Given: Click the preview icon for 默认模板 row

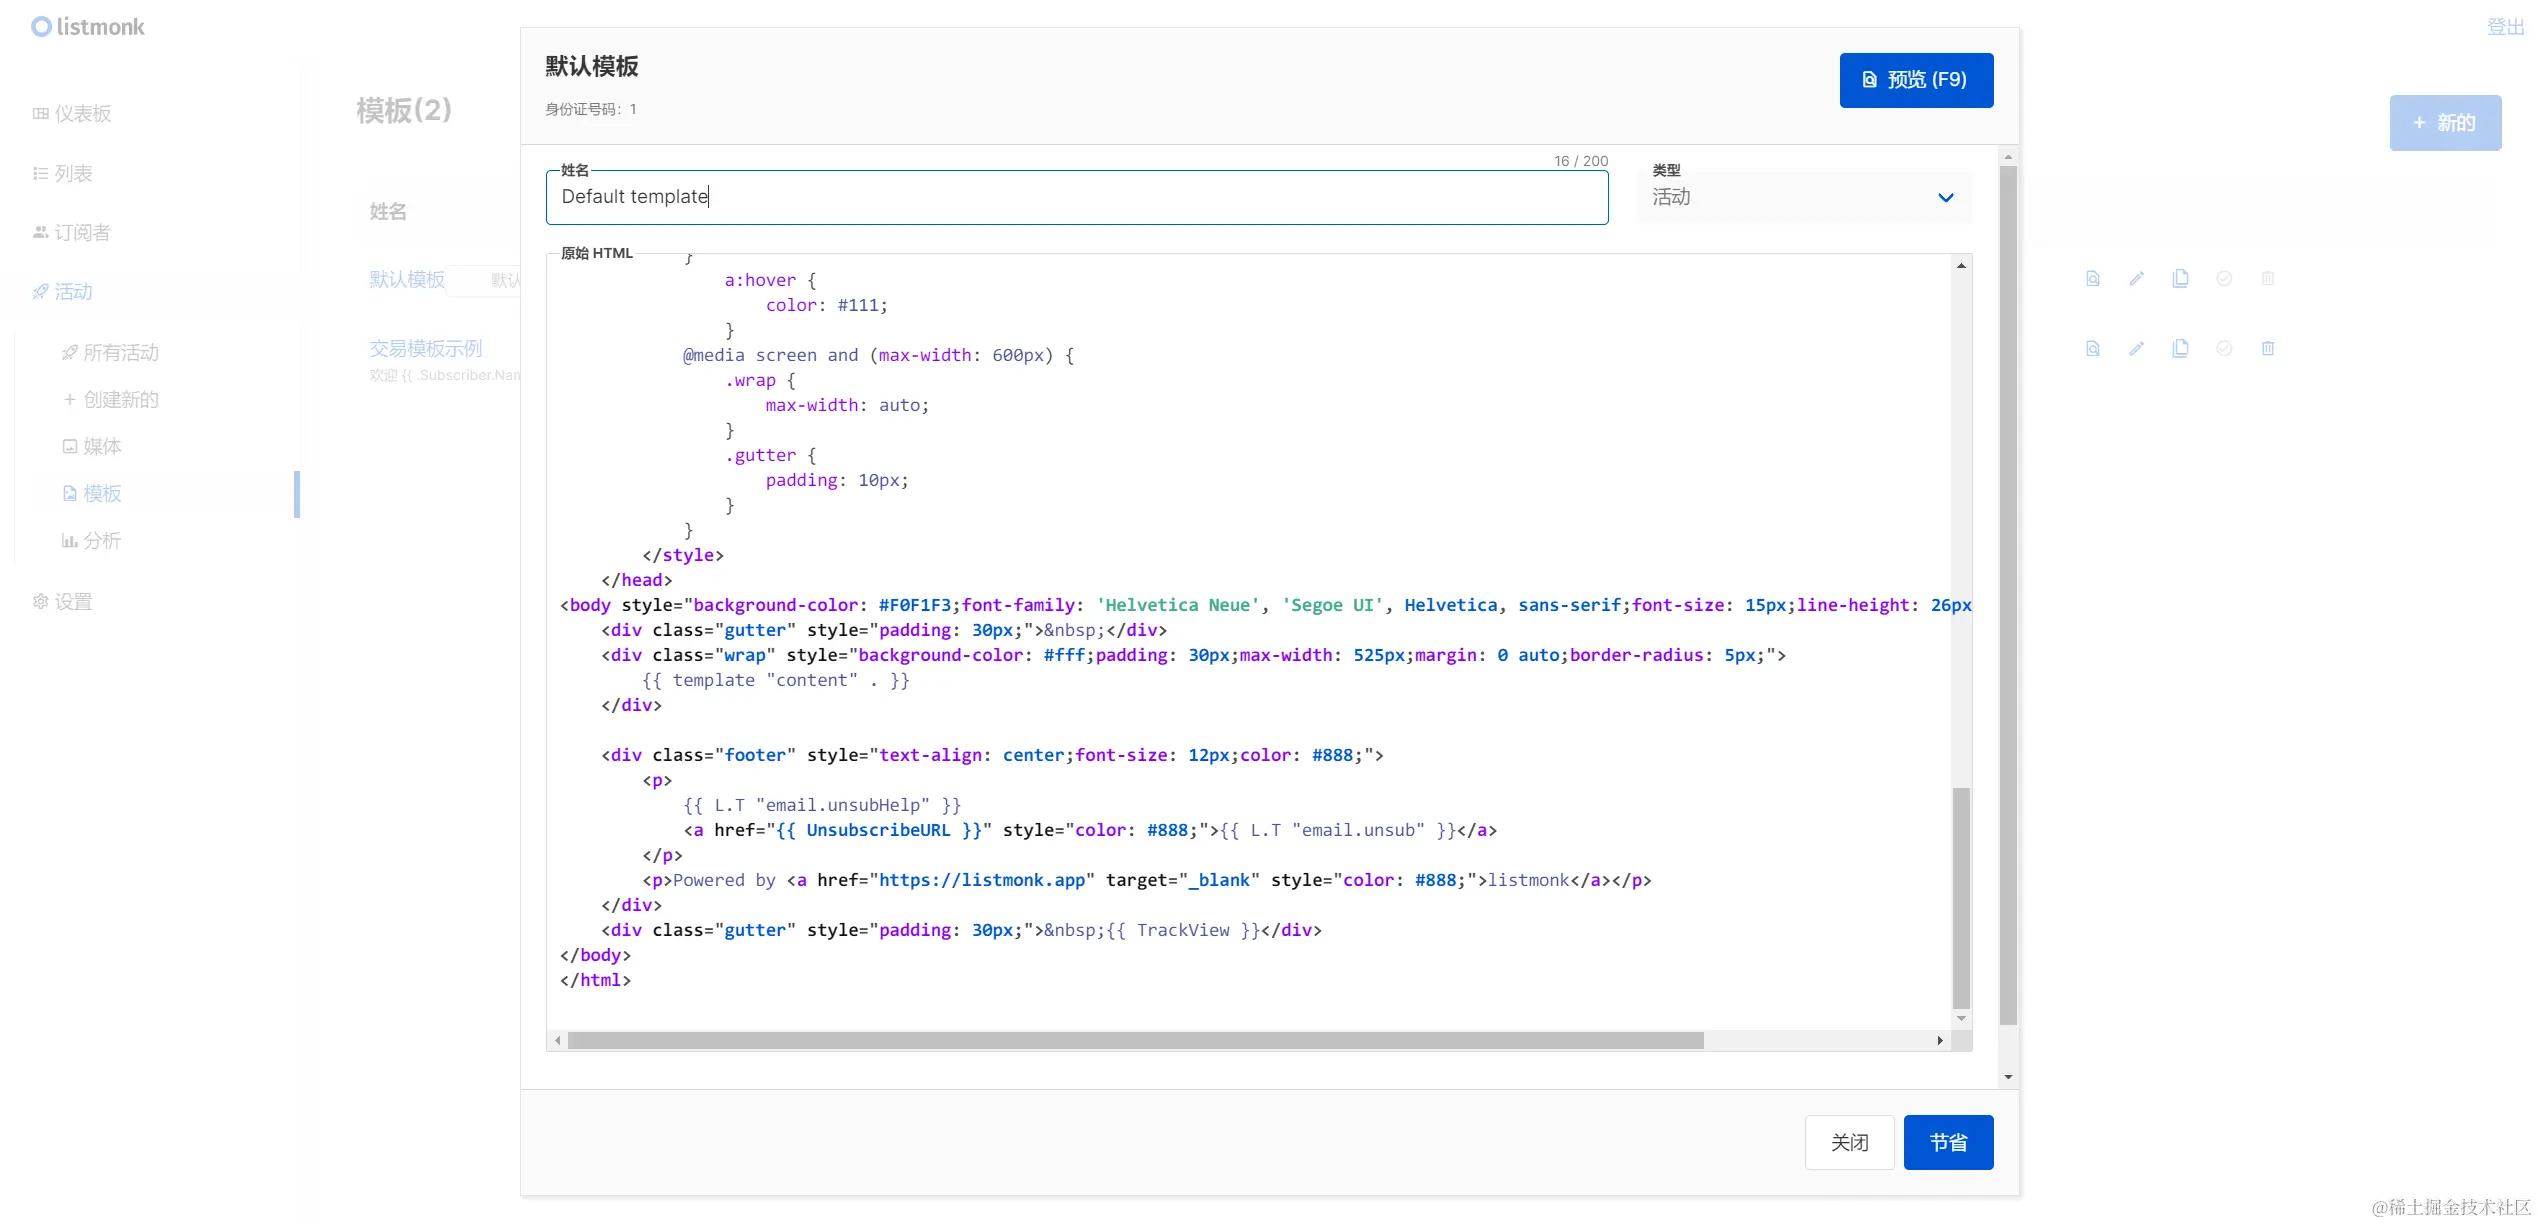Looking at the screenshot, I should 2092,279.
